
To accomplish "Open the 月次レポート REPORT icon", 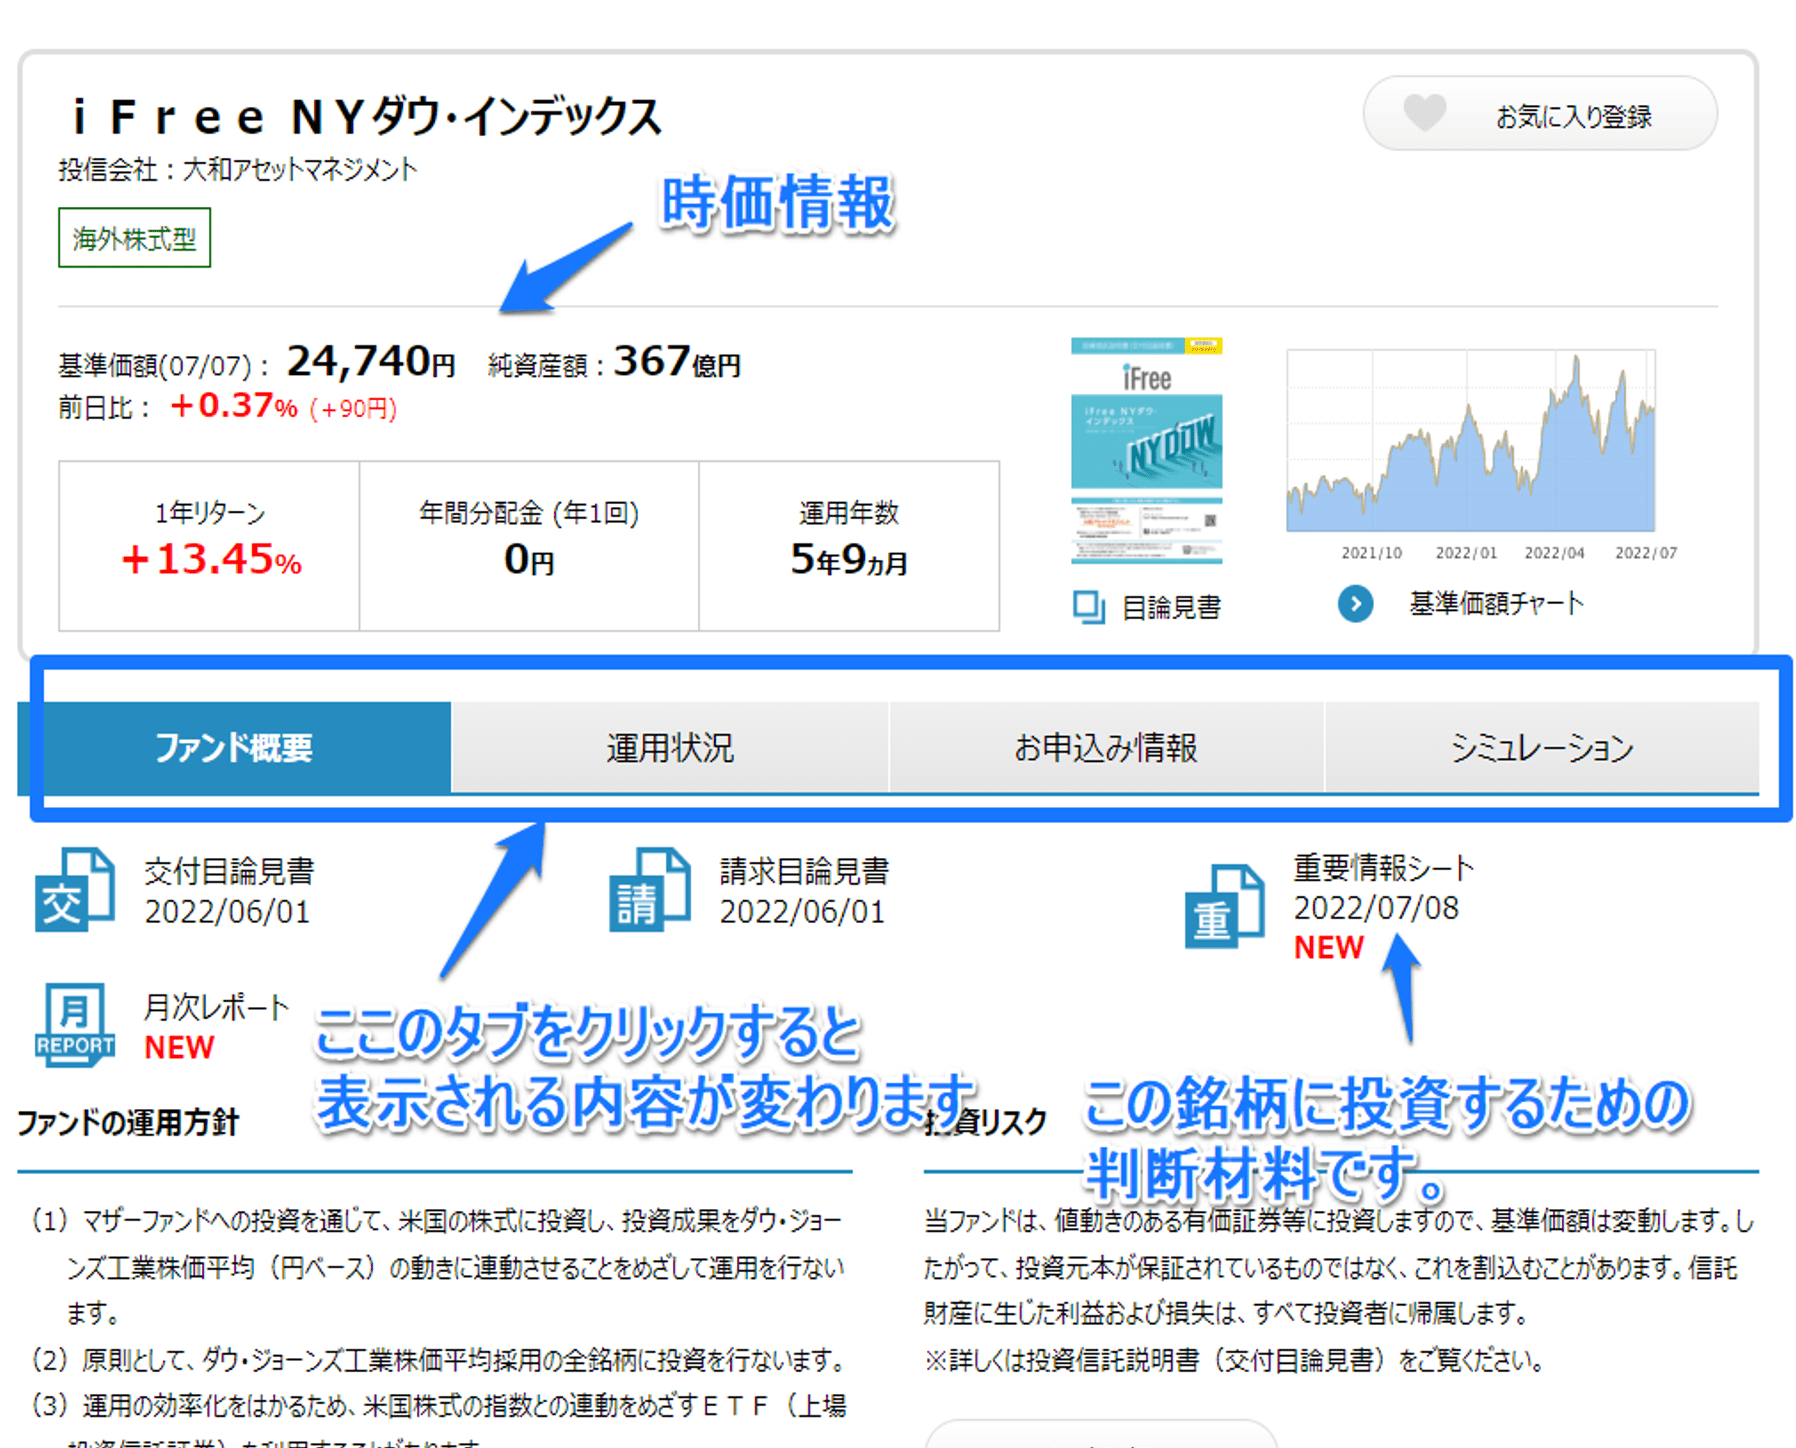I will [74, 1024].
